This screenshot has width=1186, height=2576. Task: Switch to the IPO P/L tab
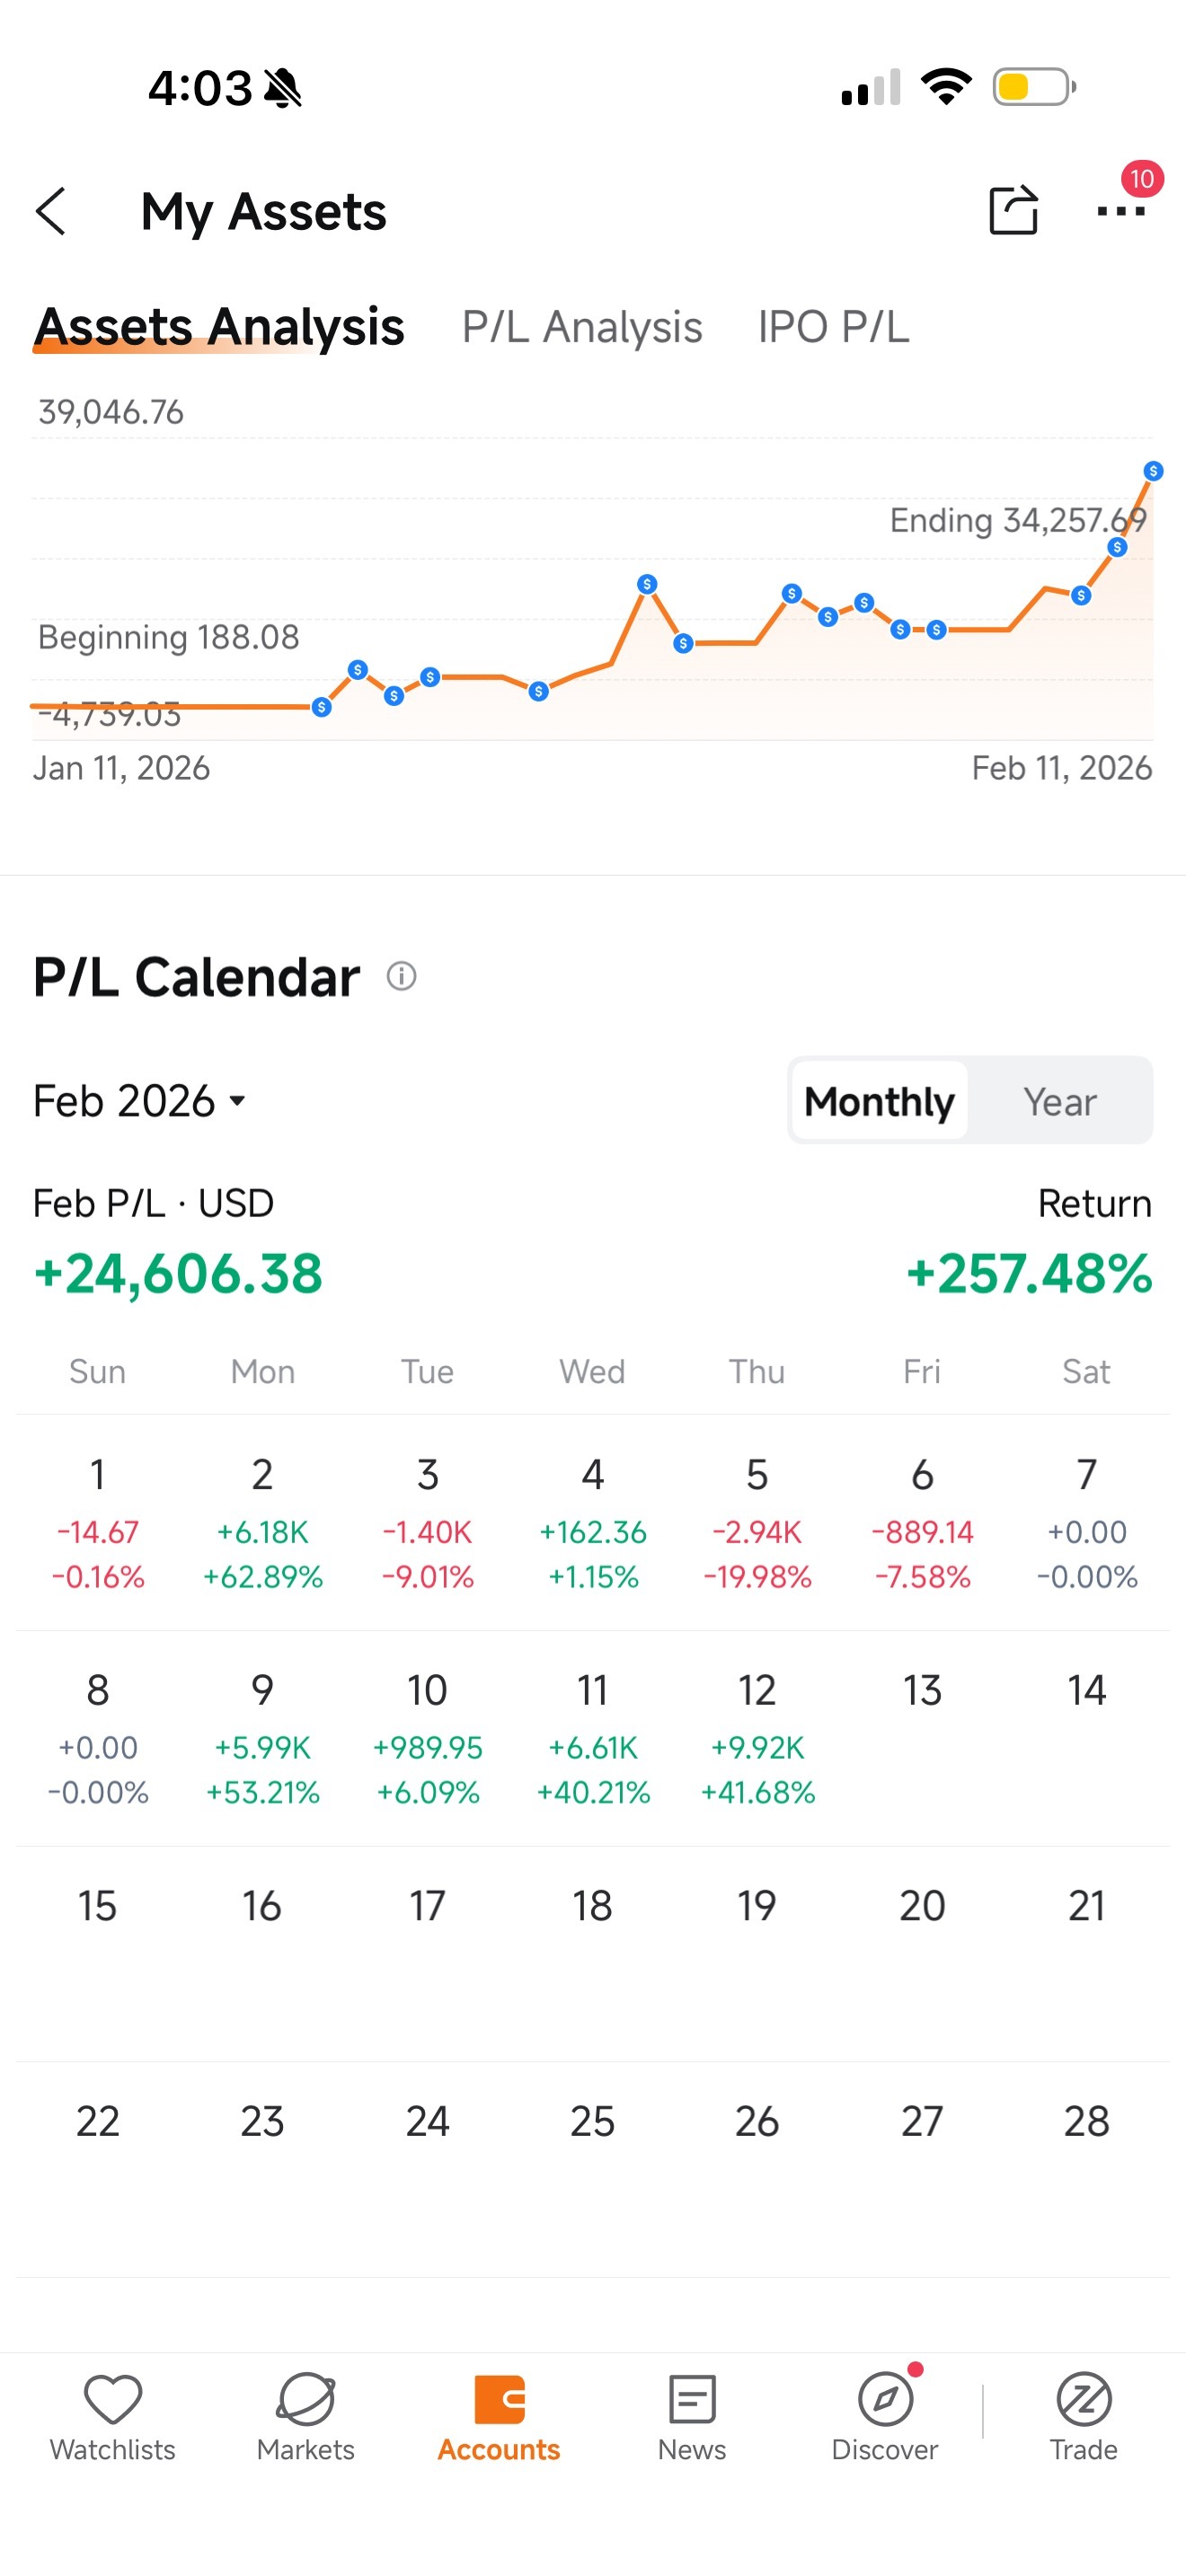click(833, 327)
